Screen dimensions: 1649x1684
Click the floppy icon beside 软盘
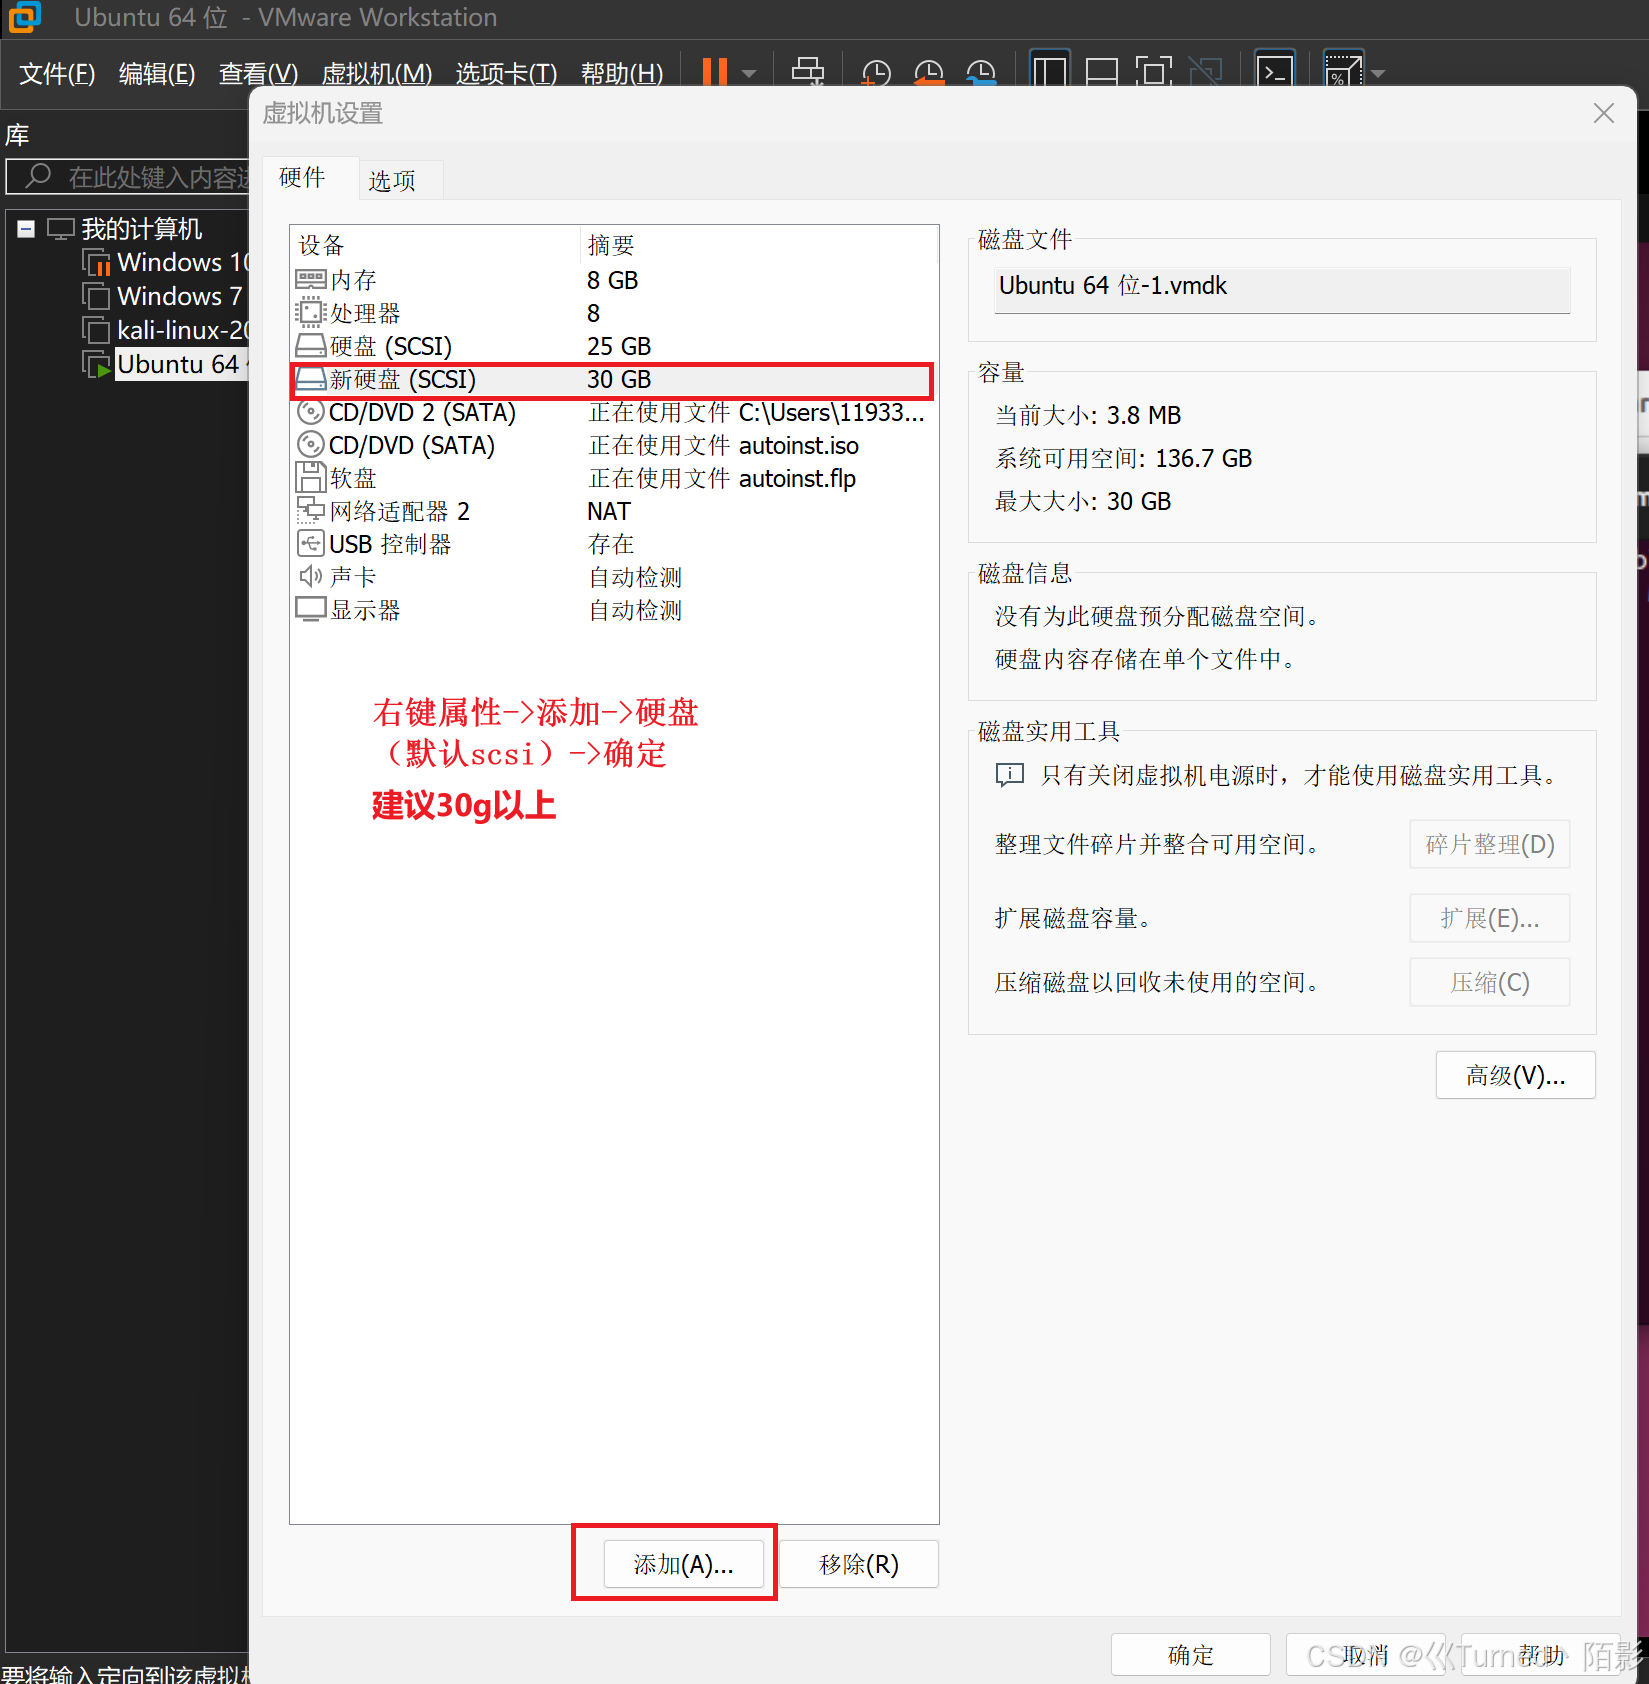pos(311,478)
